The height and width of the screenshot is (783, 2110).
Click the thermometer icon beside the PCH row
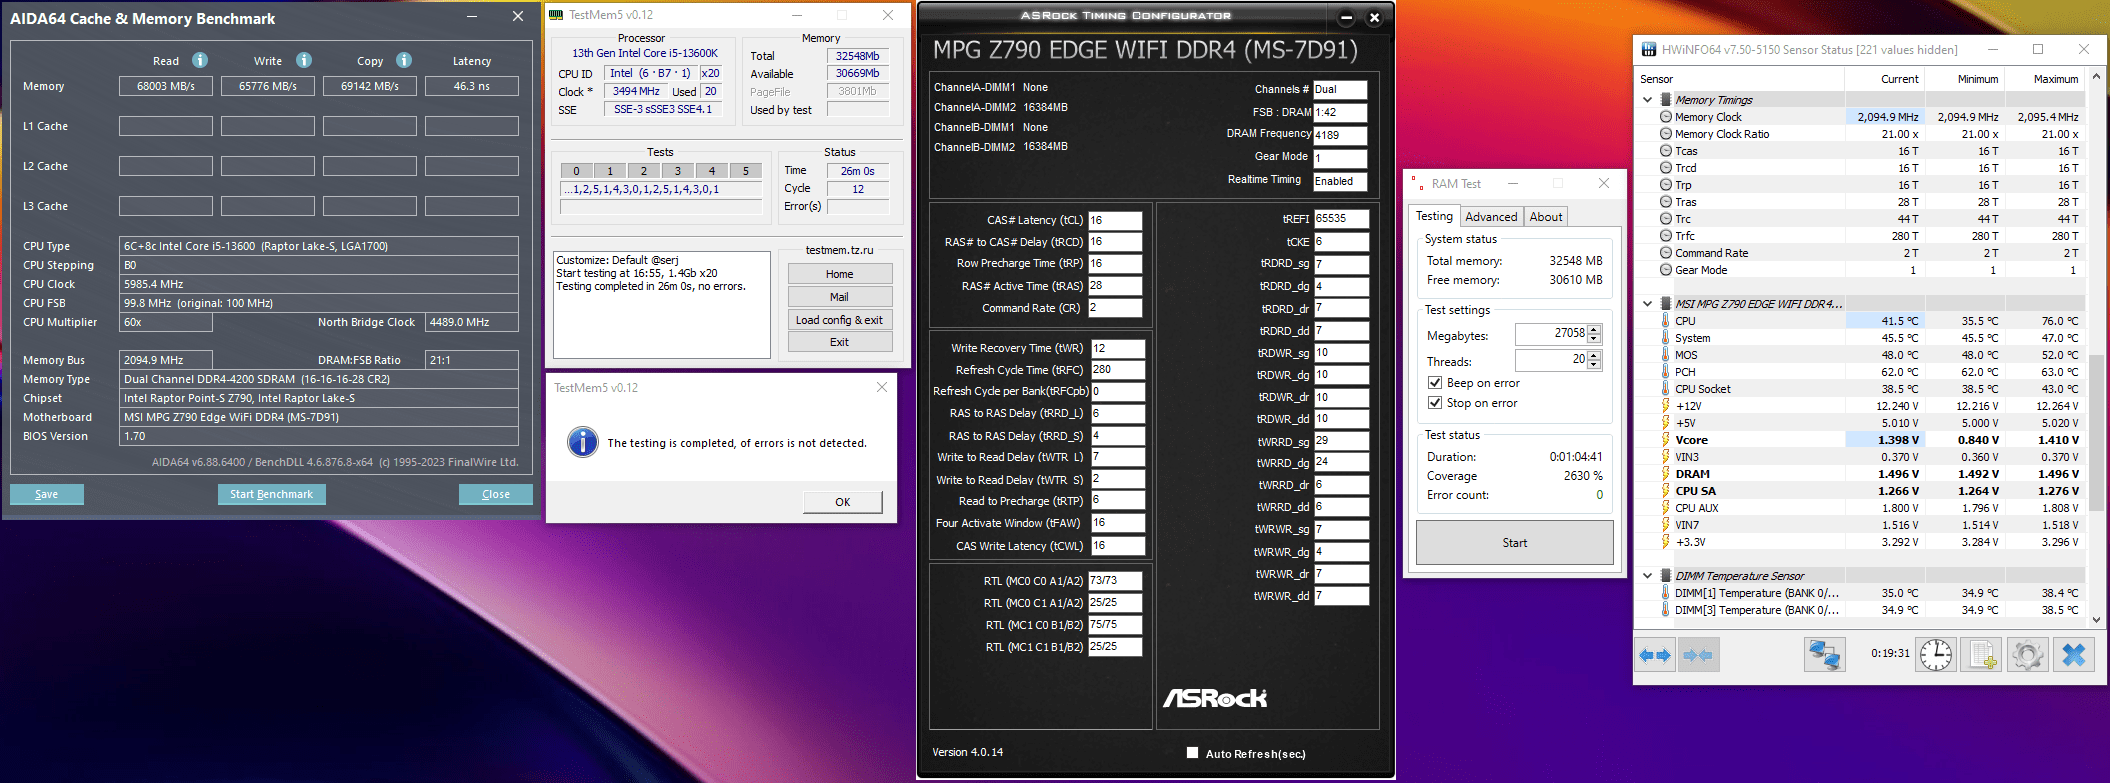(x=1665, y=372)
